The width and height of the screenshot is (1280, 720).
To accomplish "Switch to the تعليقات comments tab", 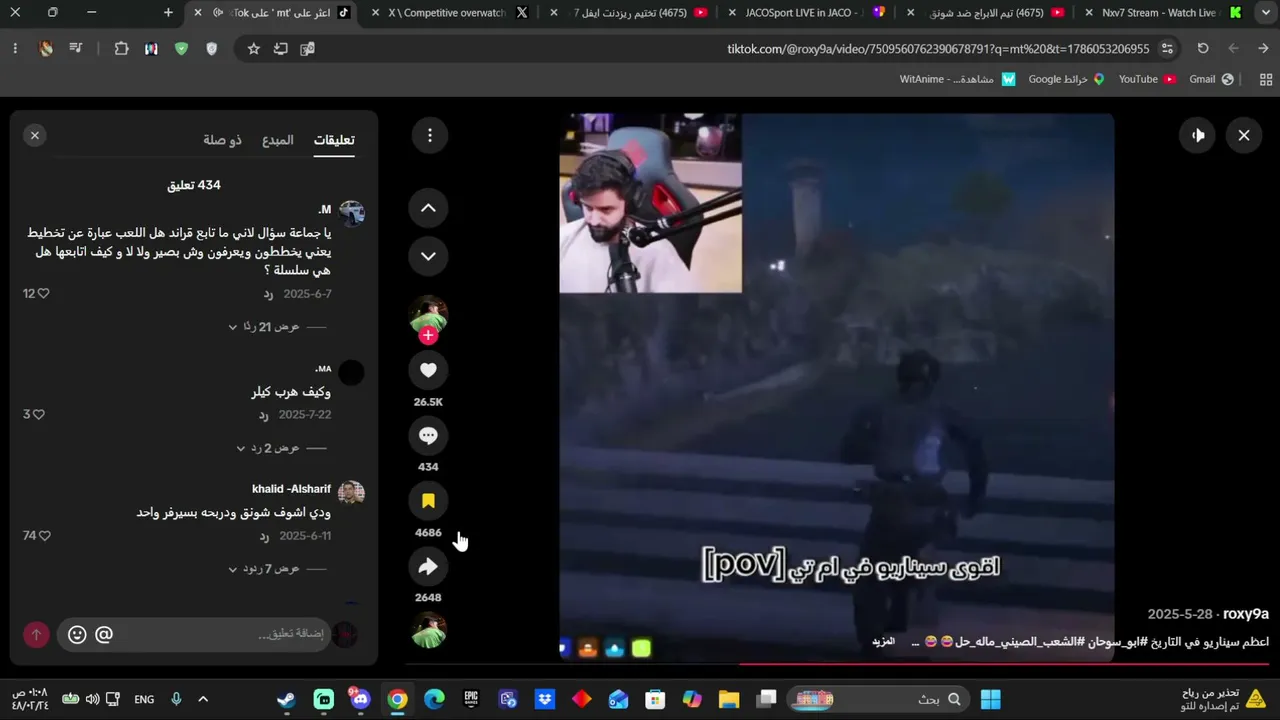I will tap(334, 140).
